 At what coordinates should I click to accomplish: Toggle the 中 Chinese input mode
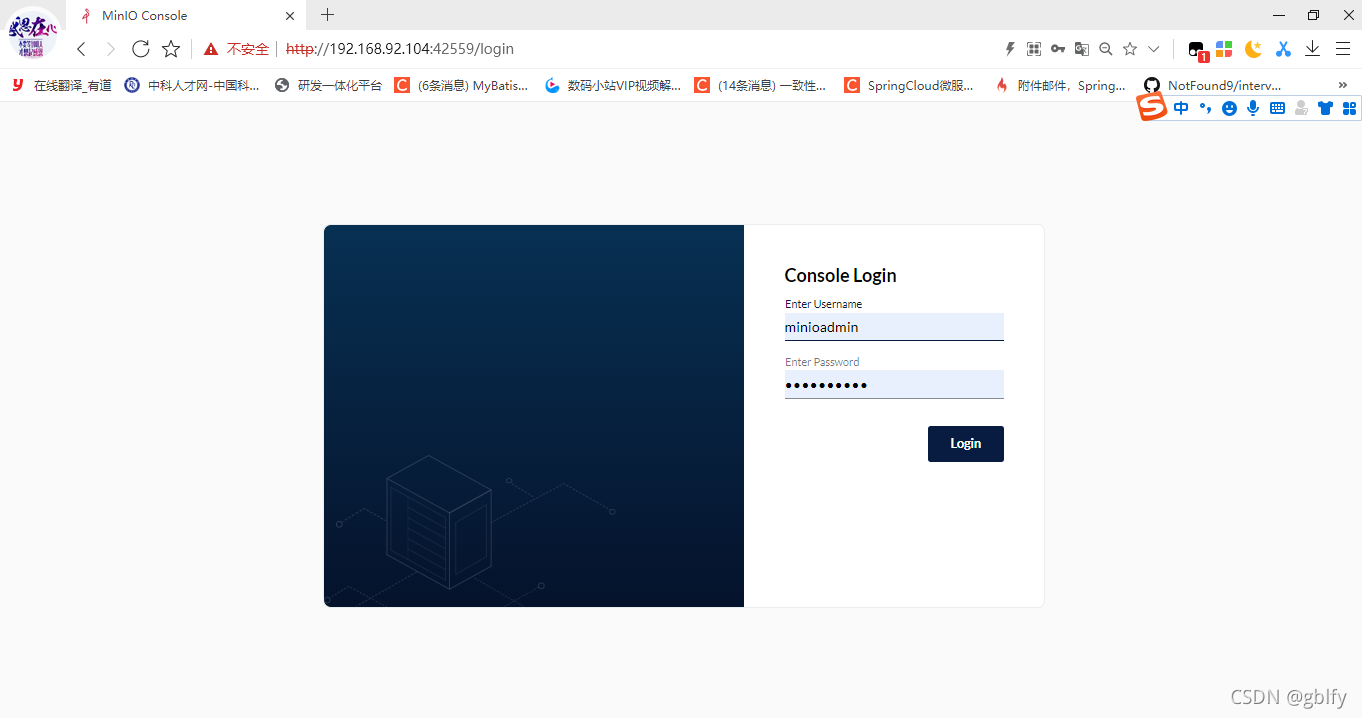[1181, 108]
